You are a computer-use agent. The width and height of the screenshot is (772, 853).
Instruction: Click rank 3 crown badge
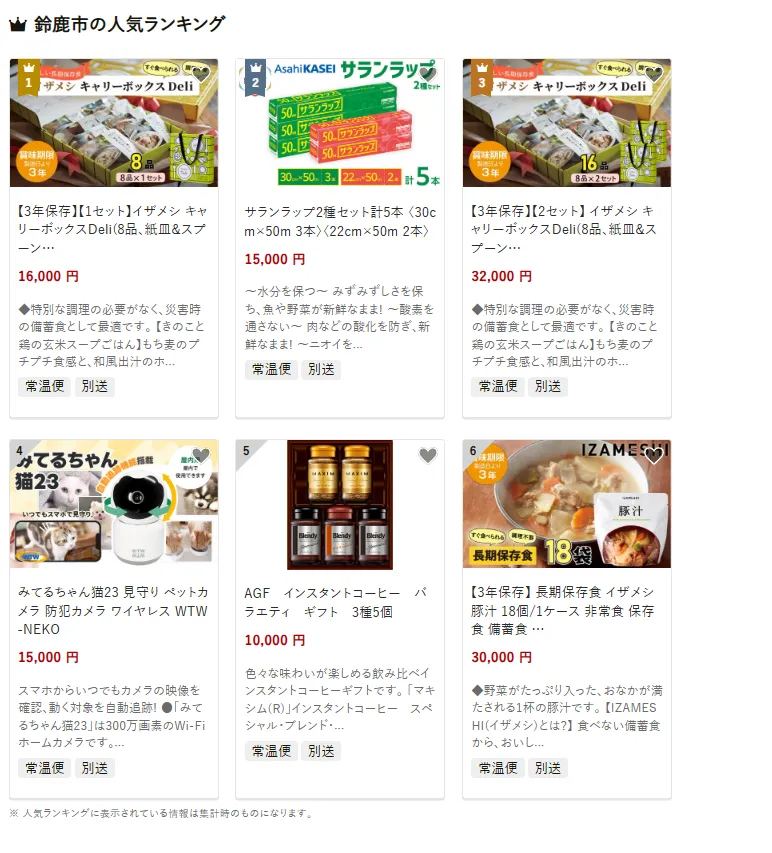coord(481,77)
